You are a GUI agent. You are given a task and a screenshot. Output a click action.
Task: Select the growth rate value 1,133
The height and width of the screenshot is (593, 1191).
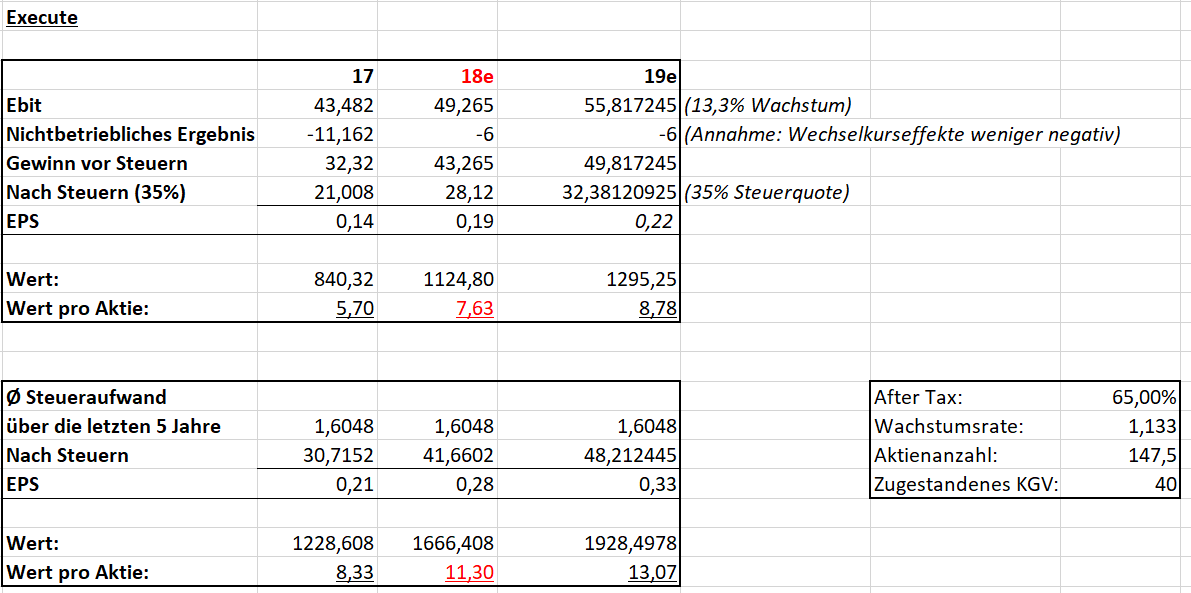click(x=1155, y=427)
